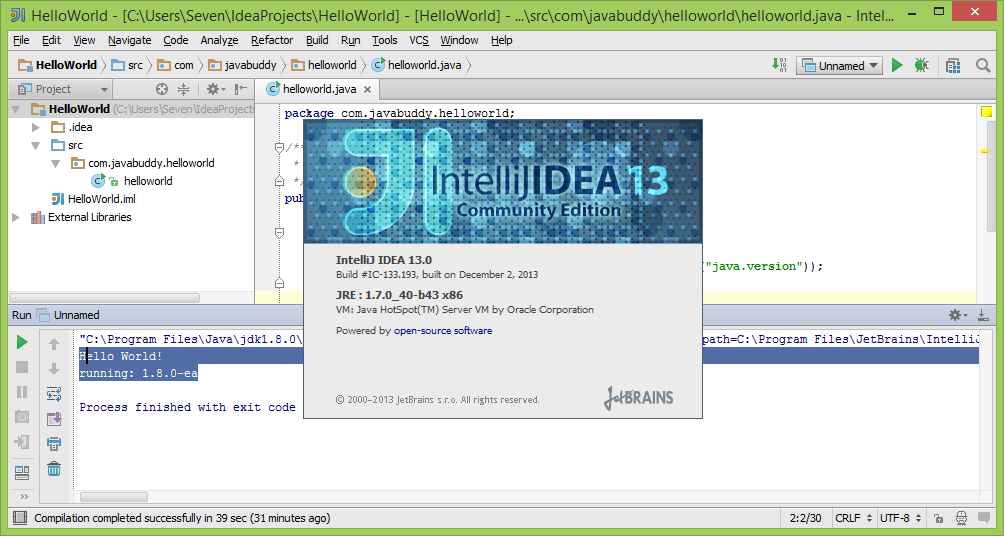Close the helloworld.java editor tab
This screenshot has height=536, width=1004.
click(x=368, y=90)
